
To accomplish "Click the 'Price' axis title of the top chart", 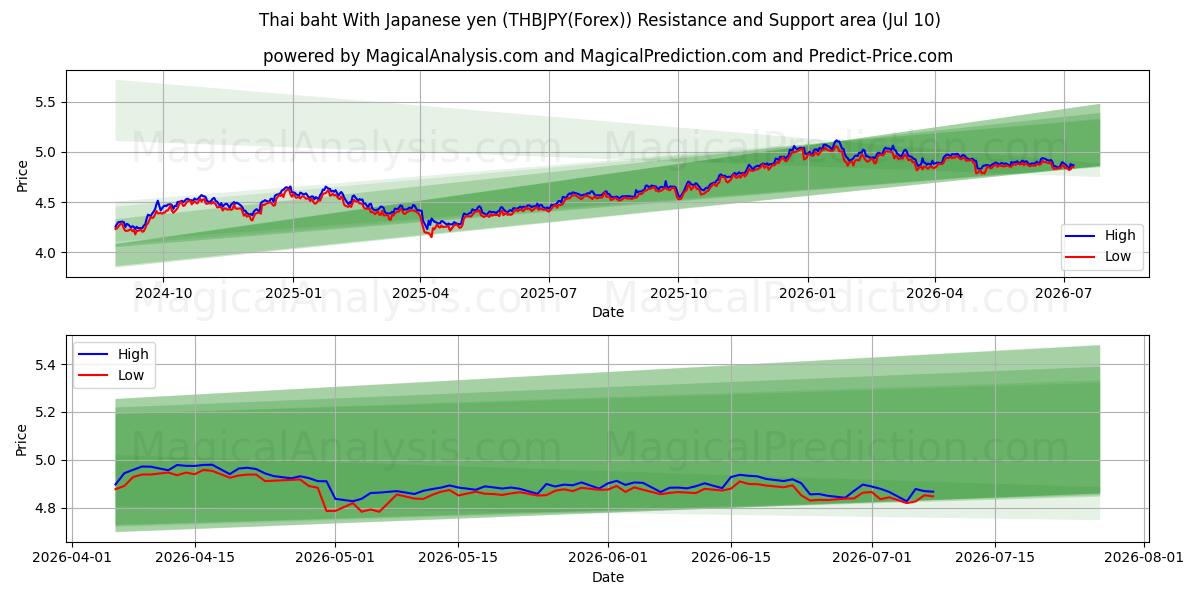I will 22,174.
